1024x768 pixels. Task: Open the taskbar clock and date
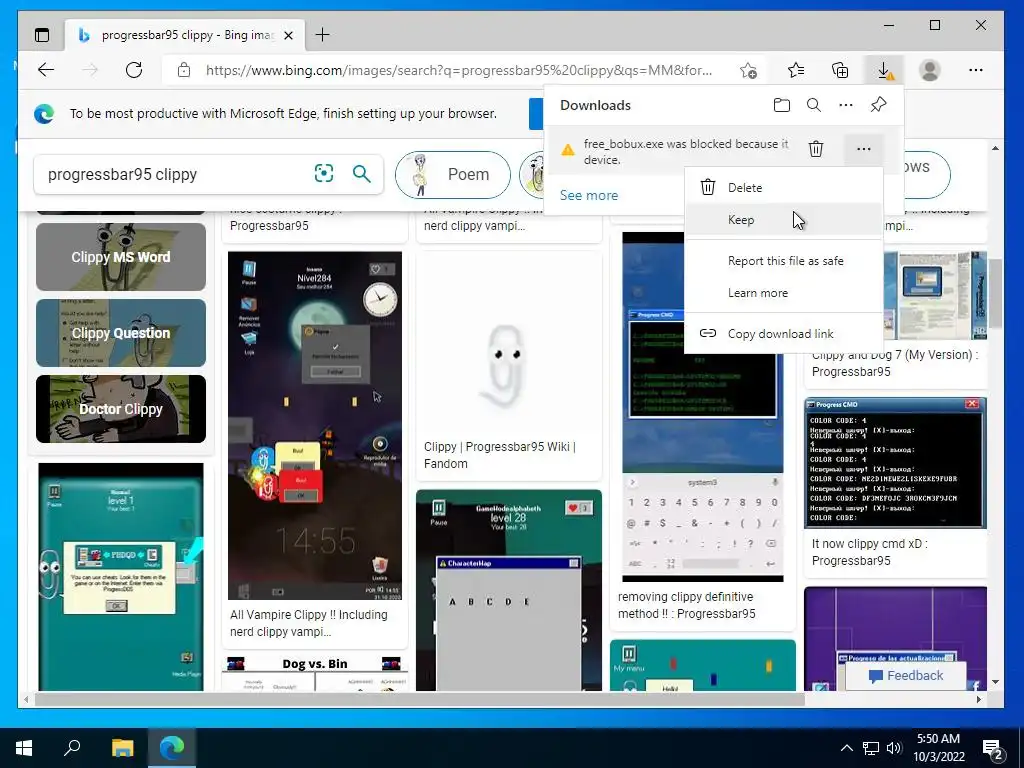938,748
